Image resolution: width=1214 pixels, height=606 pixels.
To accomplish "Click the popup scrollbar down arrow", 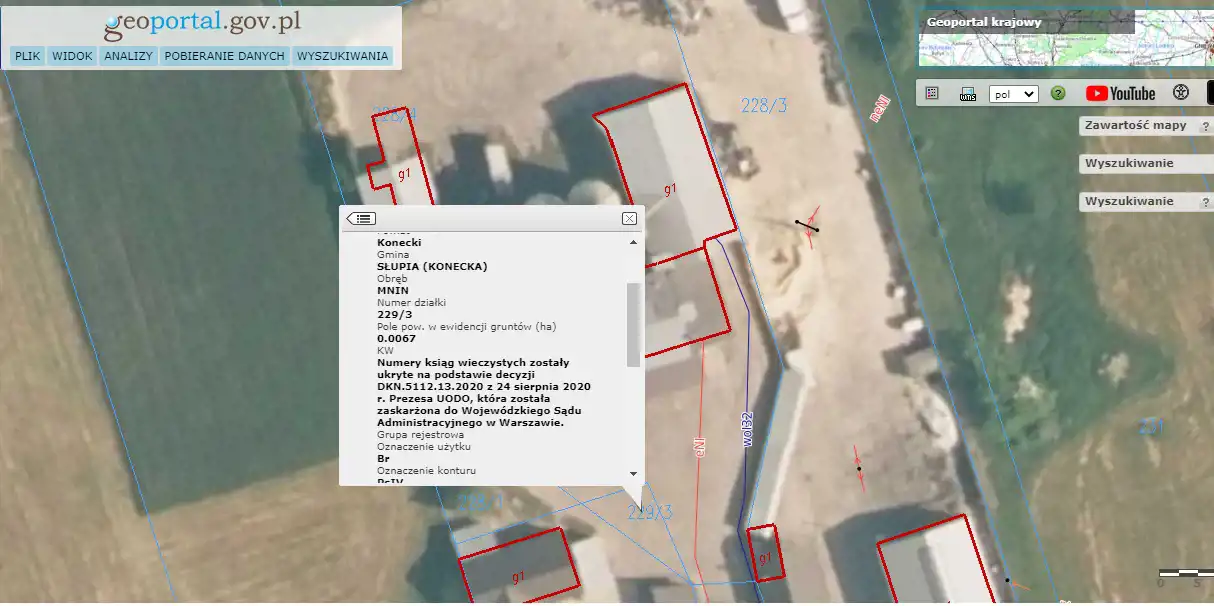I will pyautogui.click(x=633, y=473).
